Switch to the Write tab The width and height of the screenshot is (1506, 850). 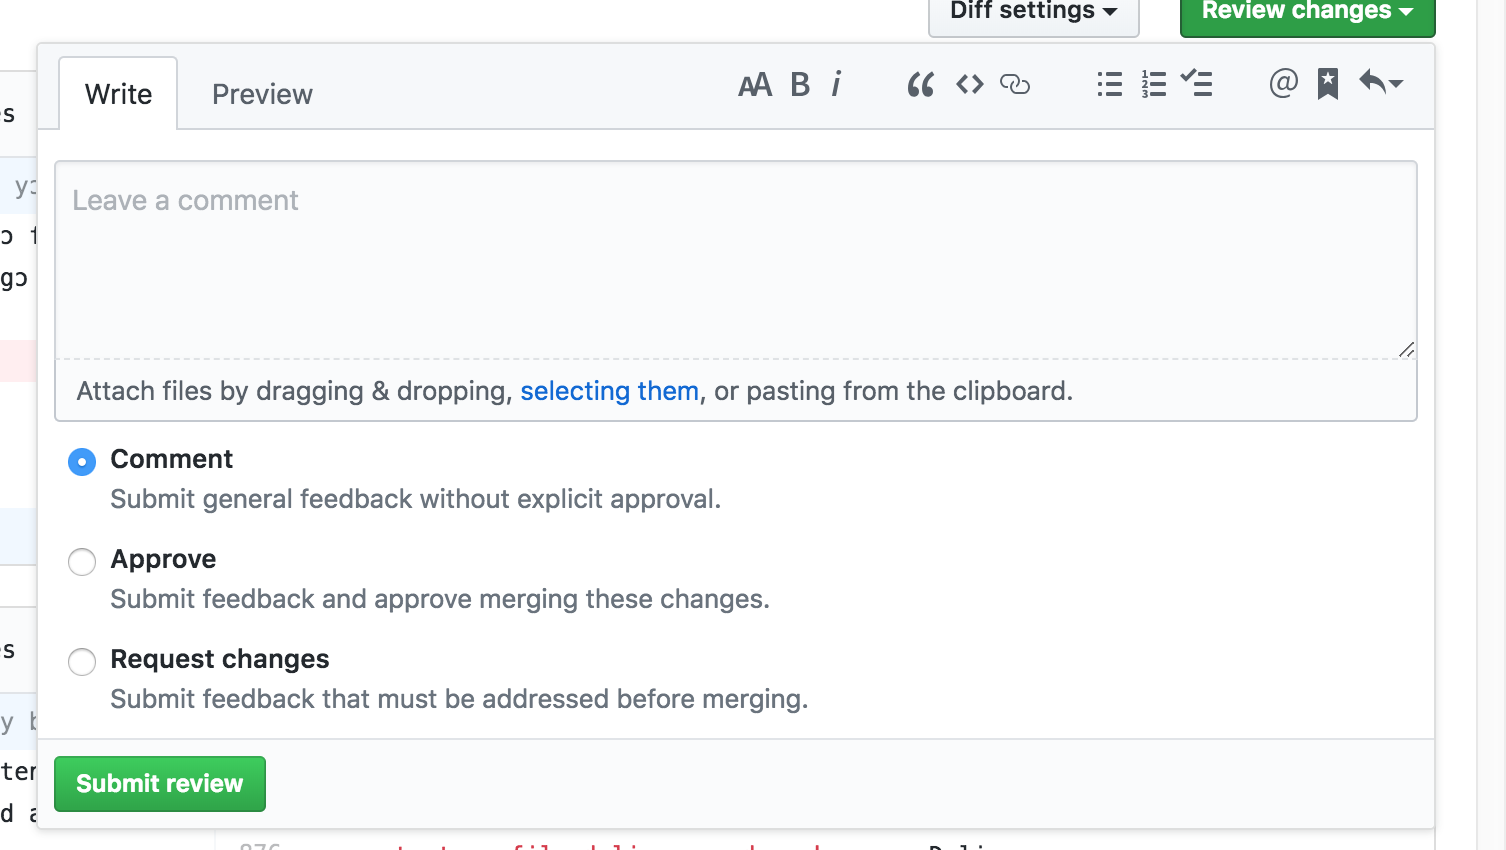point(118,94)
